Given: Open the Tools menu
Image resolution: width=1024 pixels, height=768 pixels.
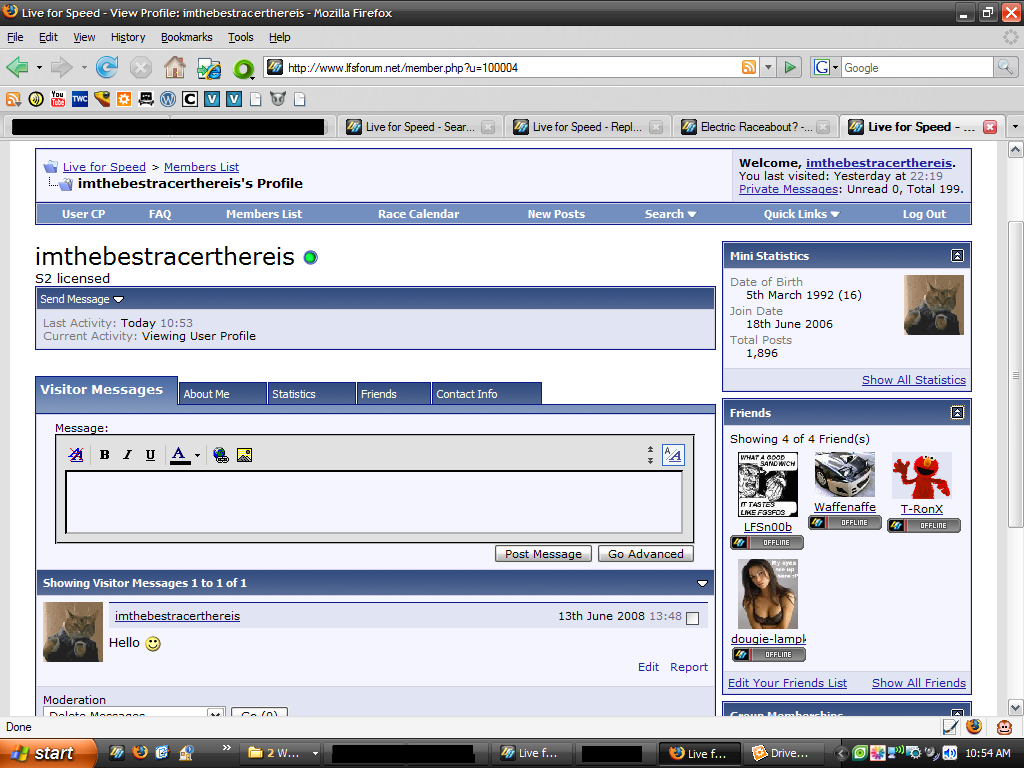Looking at the screenshot, I should [x=240, y=37].
